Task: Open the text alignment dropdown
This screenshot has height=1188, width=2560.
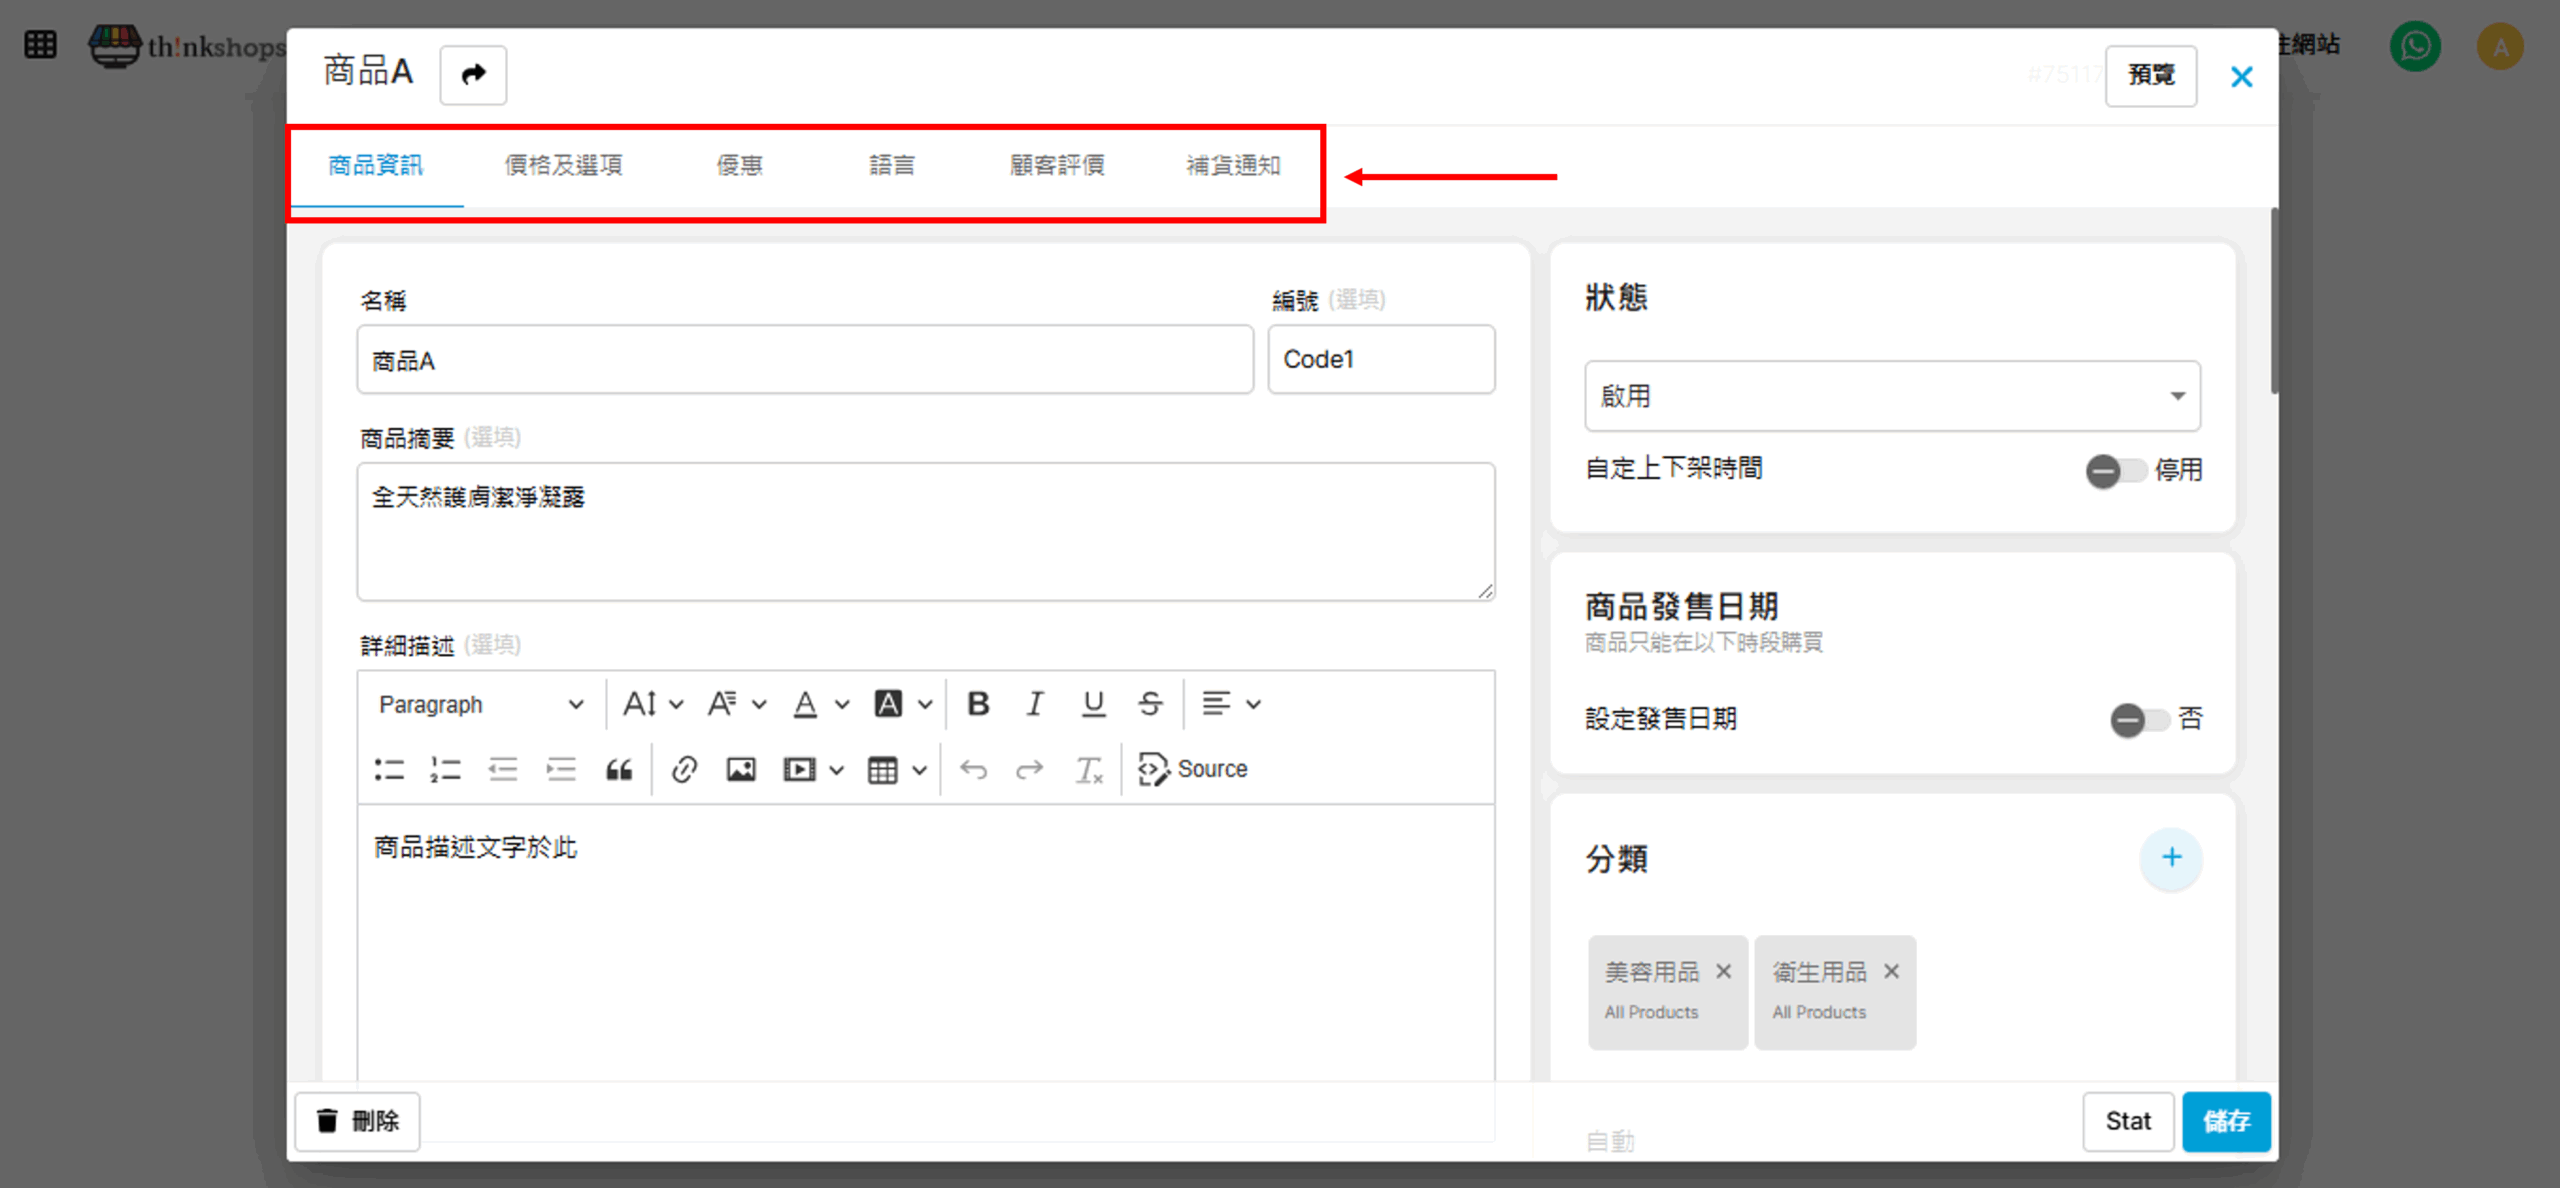Action: [x=1230, y=704]
